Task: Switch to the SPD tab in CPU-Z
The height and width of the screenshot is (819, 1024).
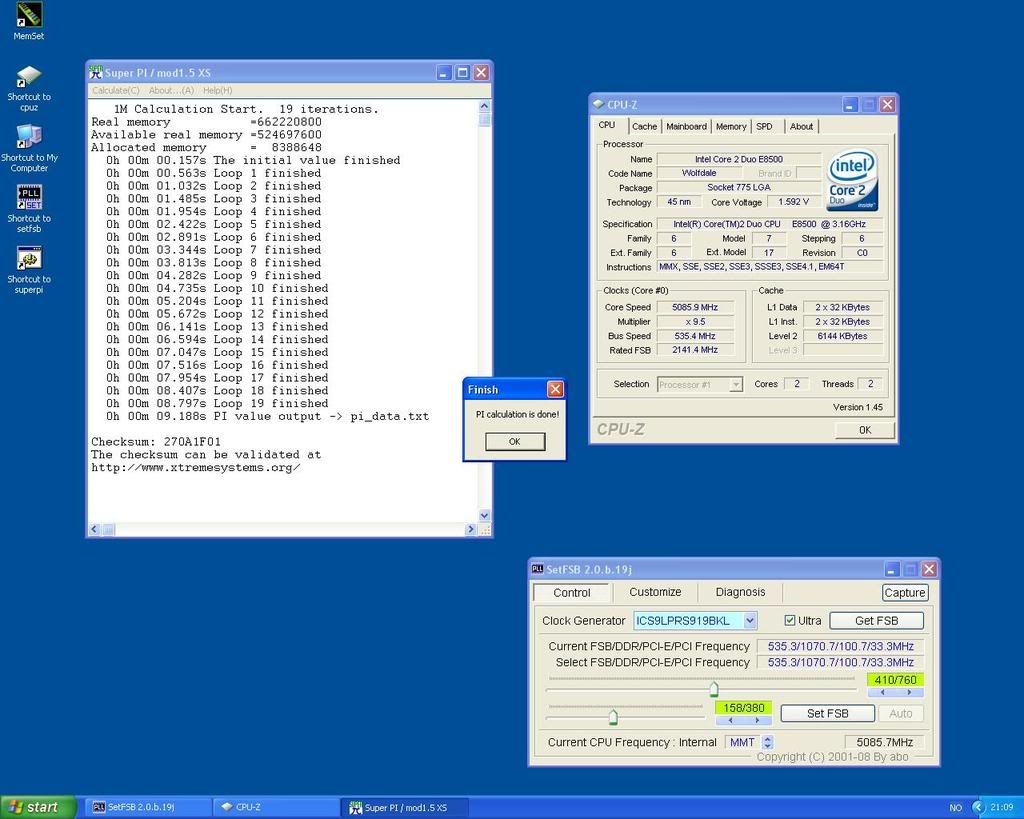Action: (764, 127)
